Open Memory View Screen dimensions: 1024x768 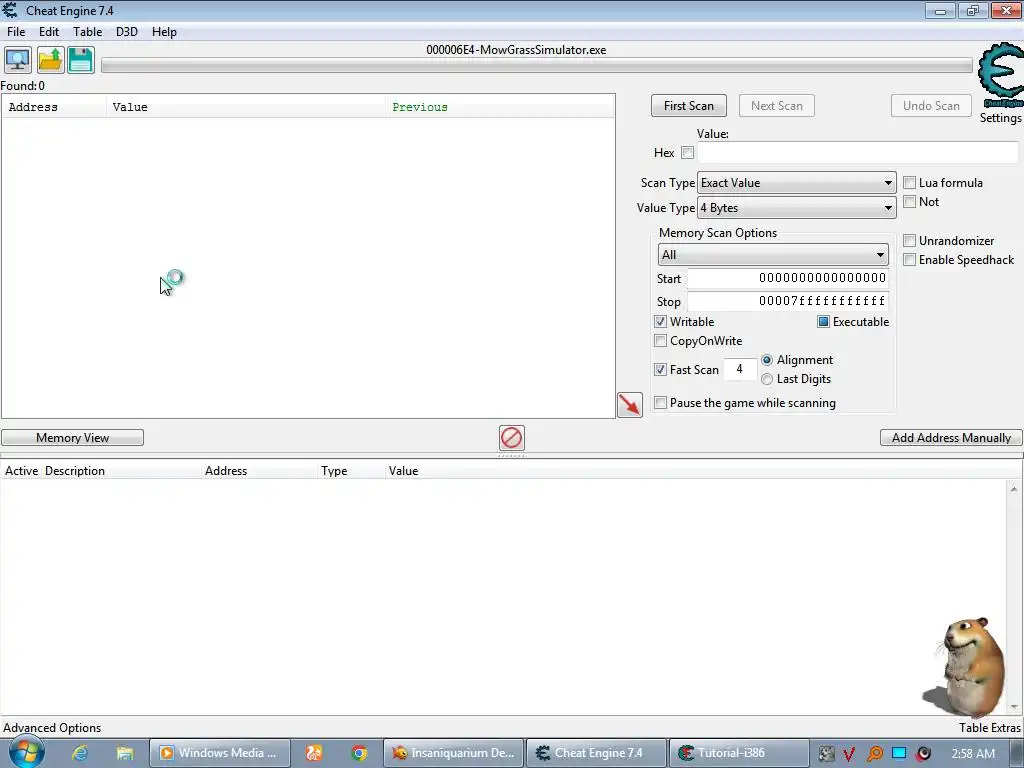(72, 438)
